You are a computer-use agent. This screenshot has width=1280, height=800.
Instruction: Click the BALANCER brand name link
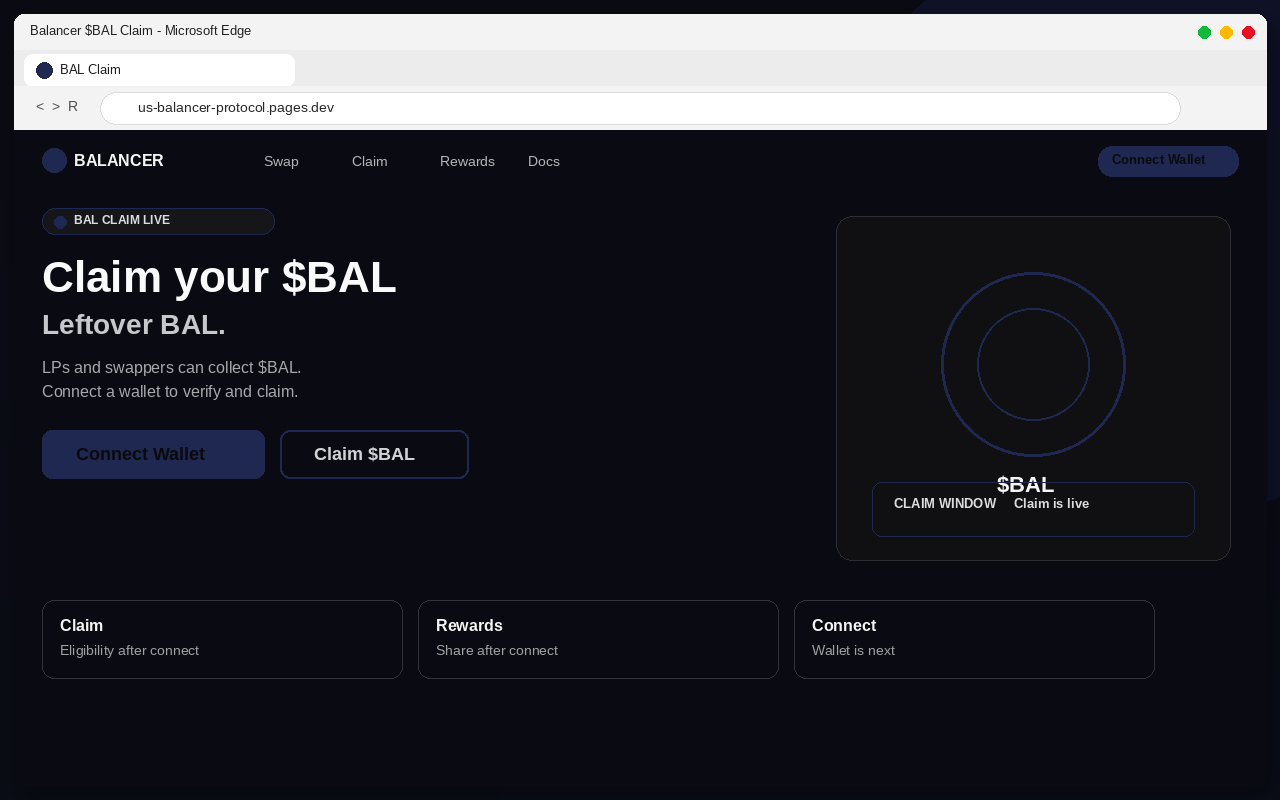tap(119, 160)
